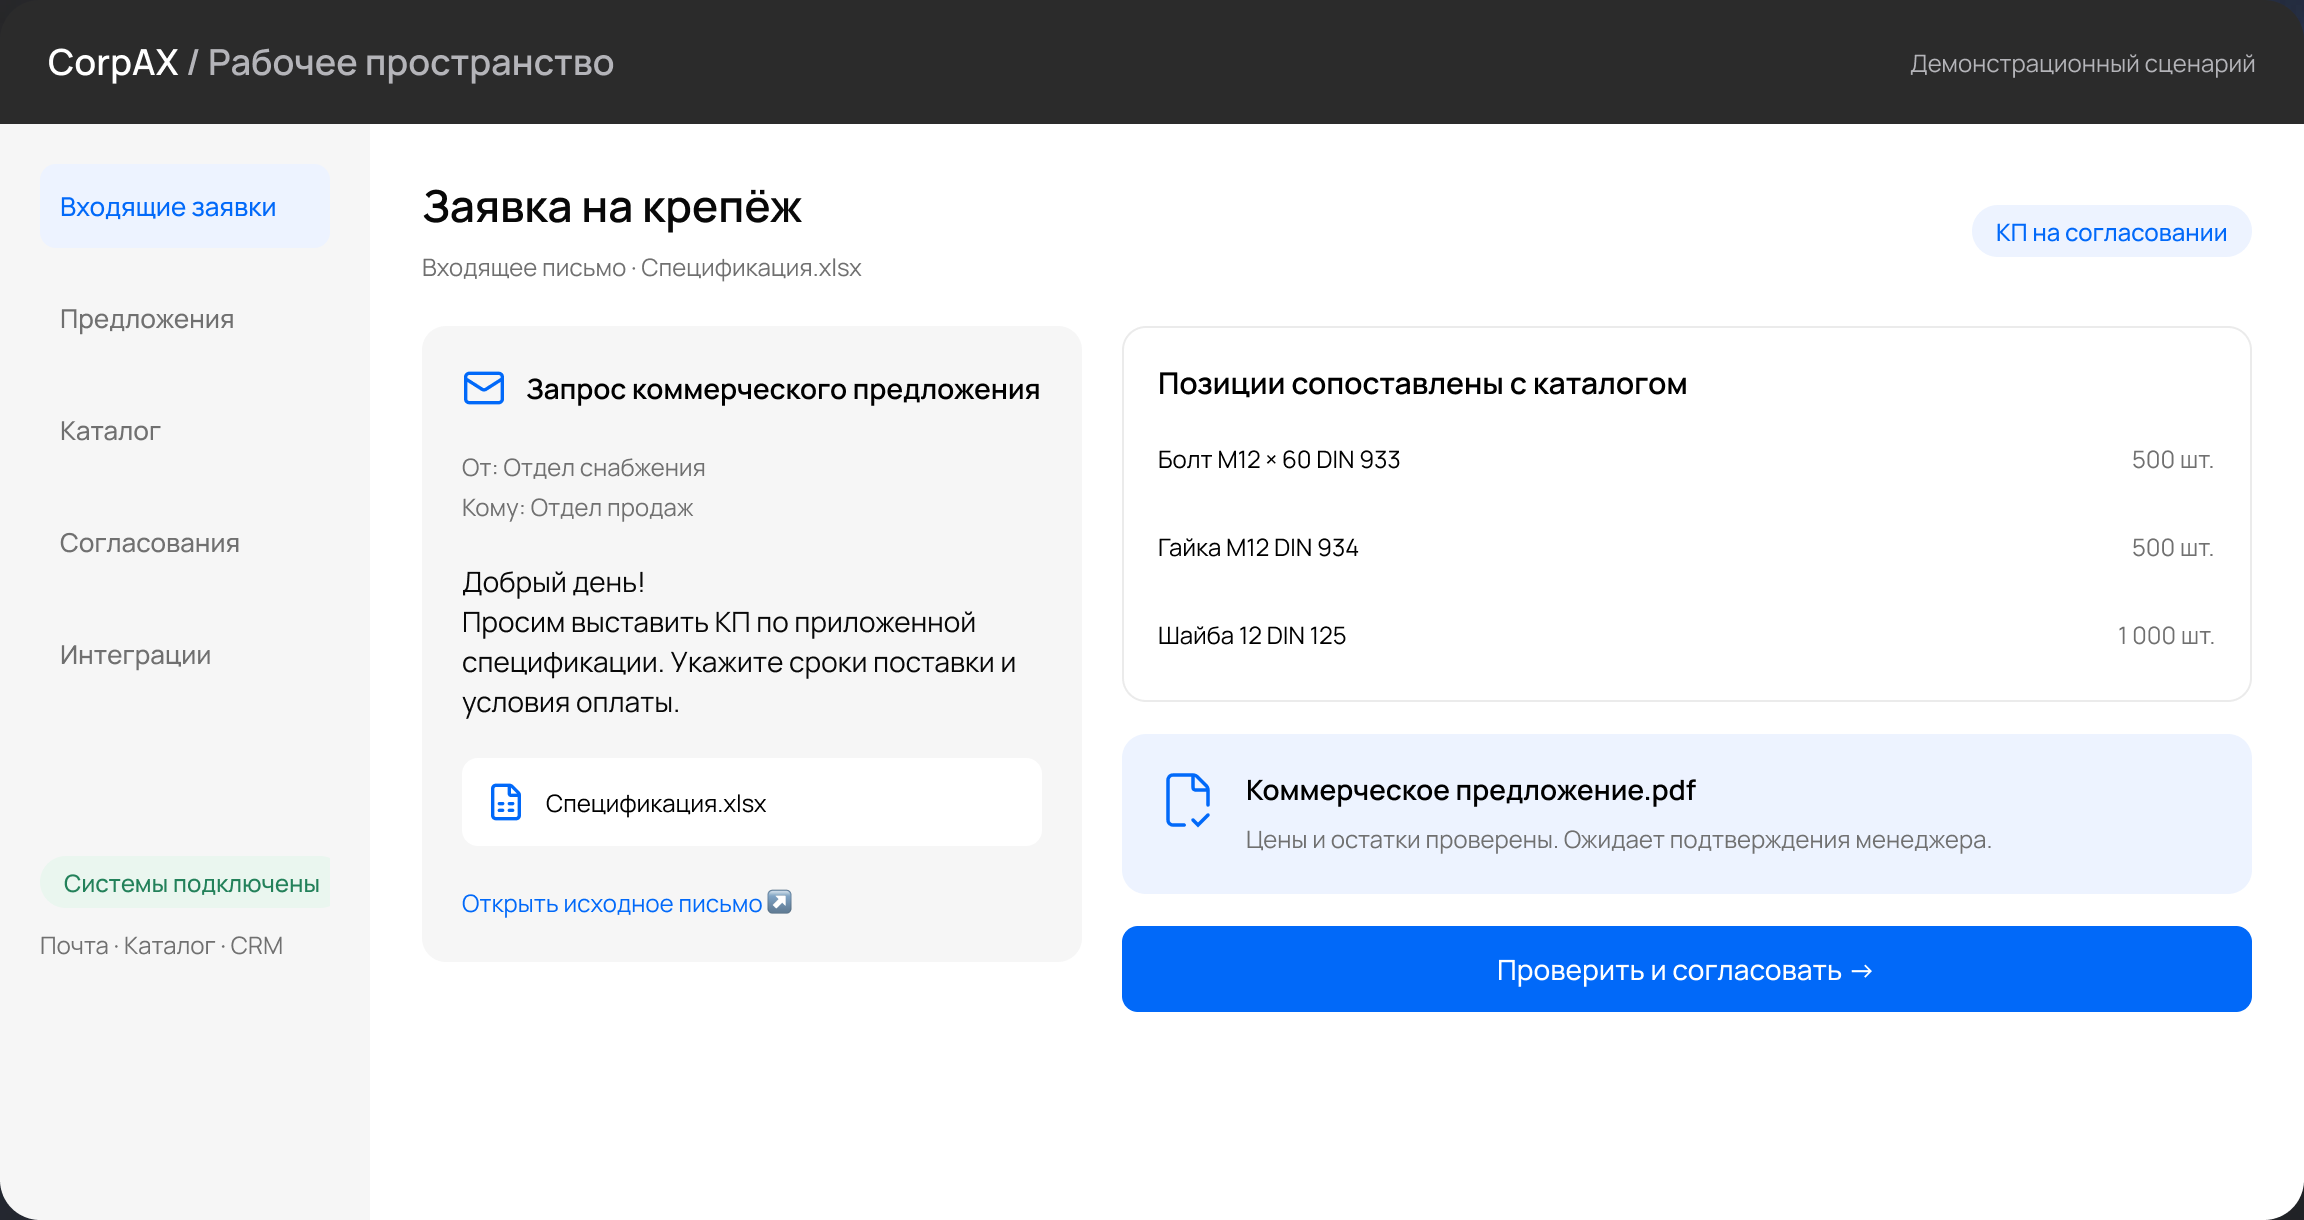Click the Демонстрационный сценарий label

point(2082,63)
